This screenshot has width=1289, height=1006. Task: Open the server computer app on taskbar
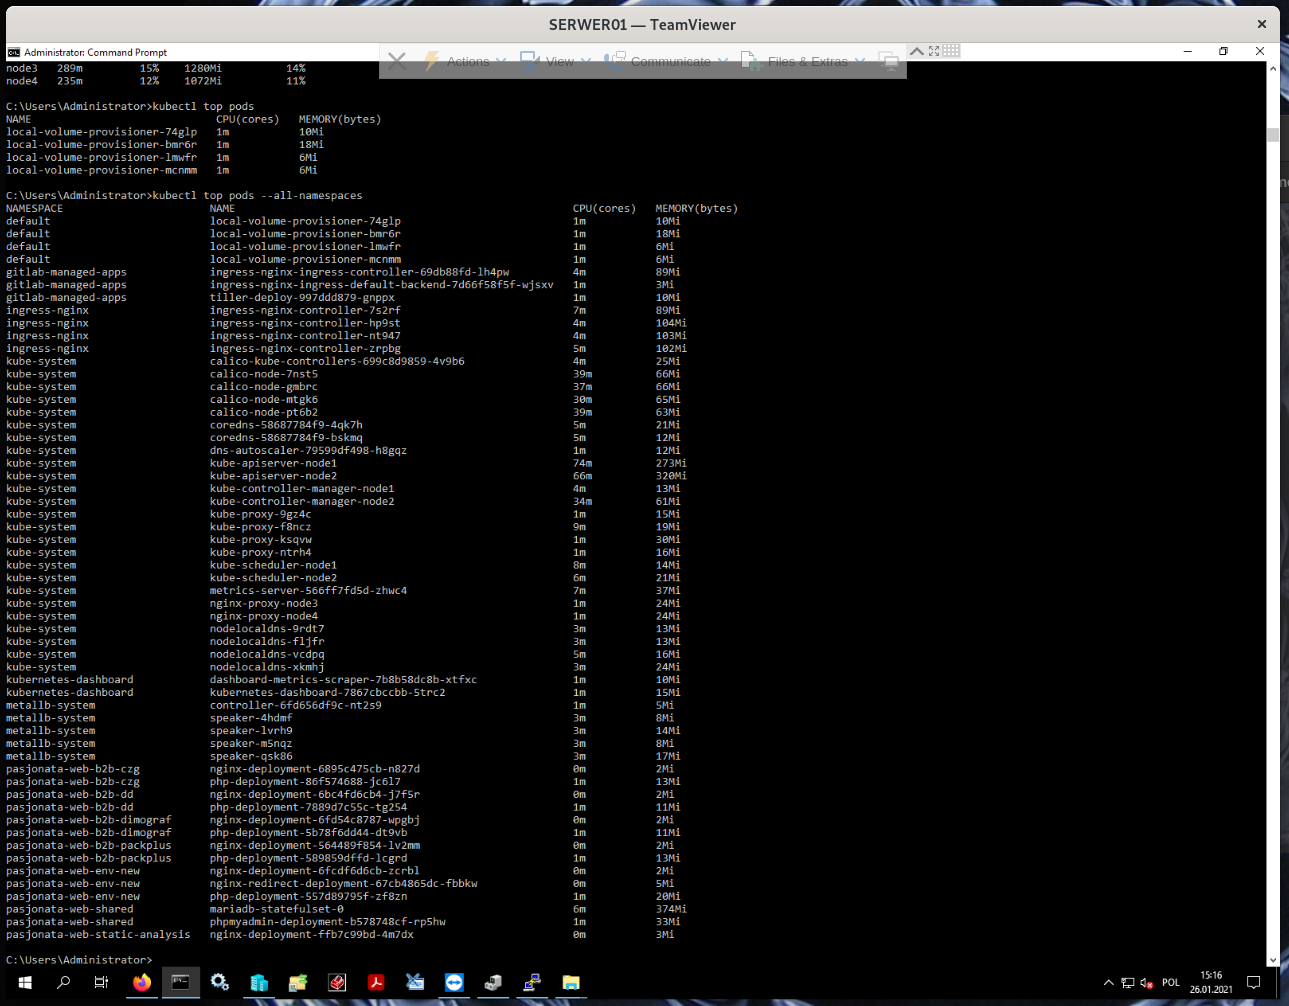tap(493, 982)
